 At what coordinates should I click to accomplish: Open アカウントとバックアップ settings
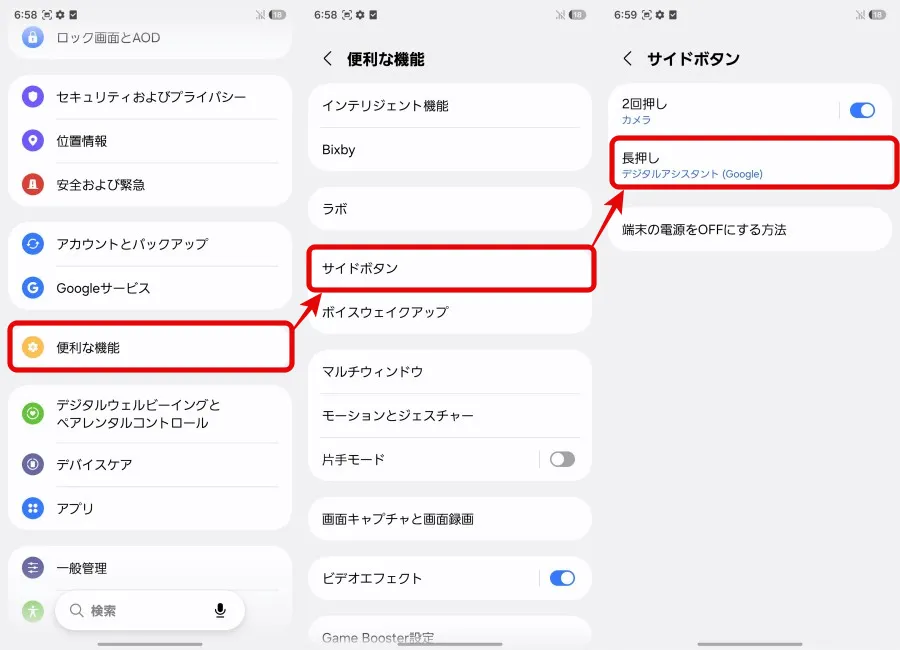(150, 244)
